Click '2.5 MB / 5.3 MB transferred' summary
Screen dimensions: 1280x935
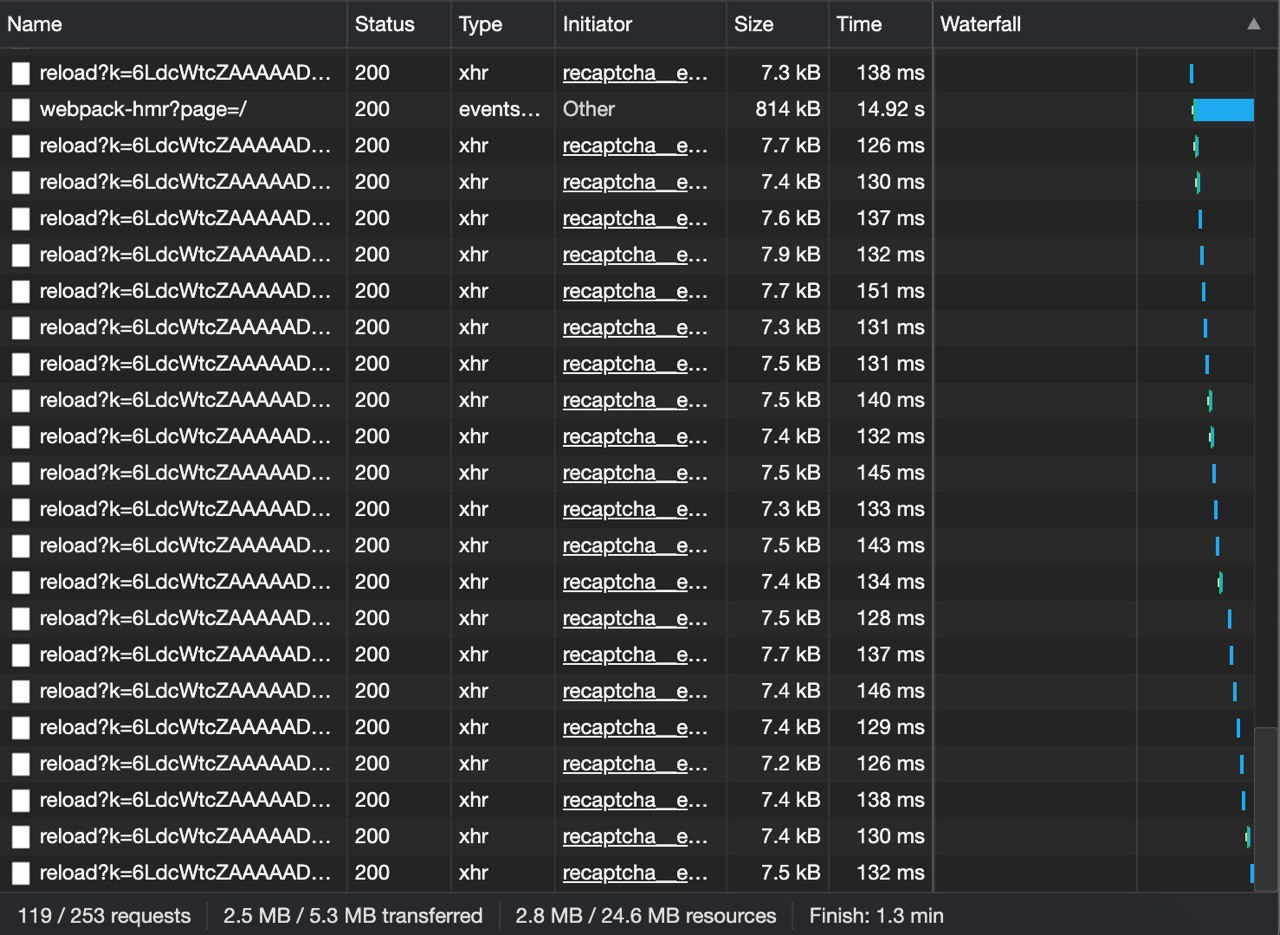tap(353, 915)
